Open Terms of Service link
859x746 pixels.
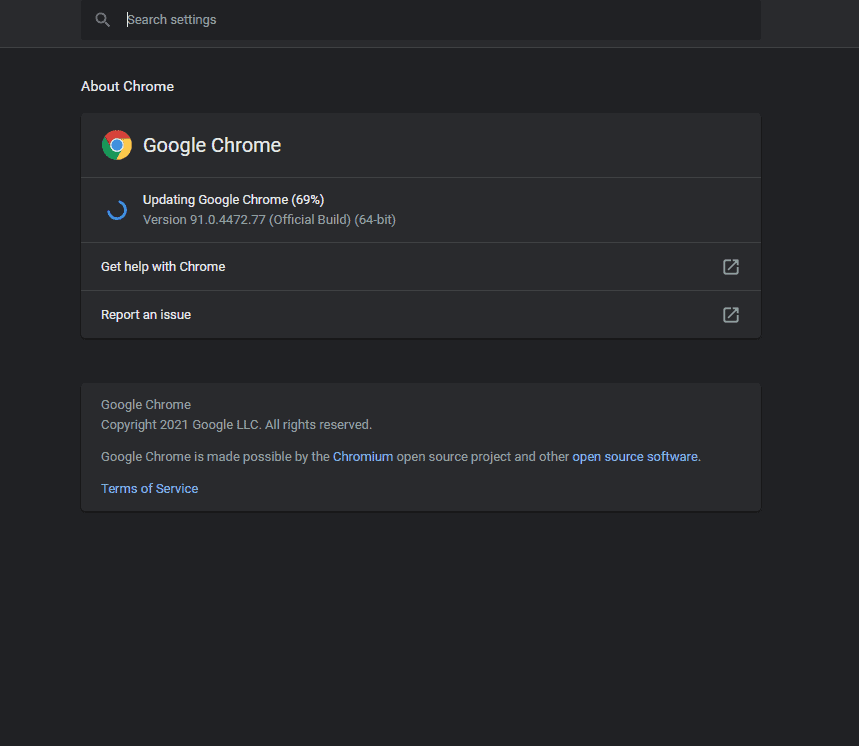click(150, 489)
